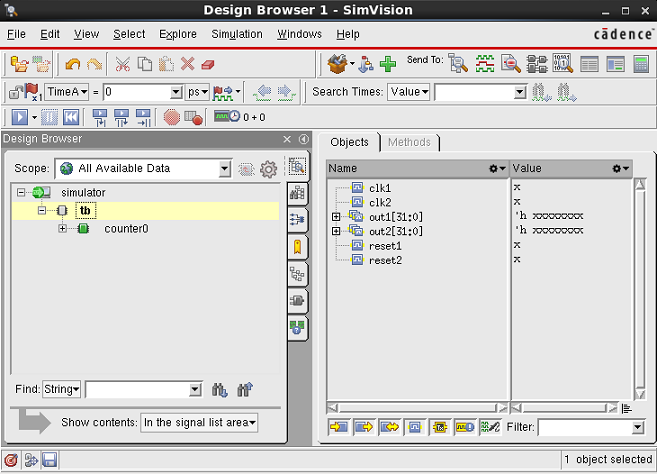The image size is (657, 474).
Task: Click the Reset simulation rewind button
Action: (x=71, y=117)
